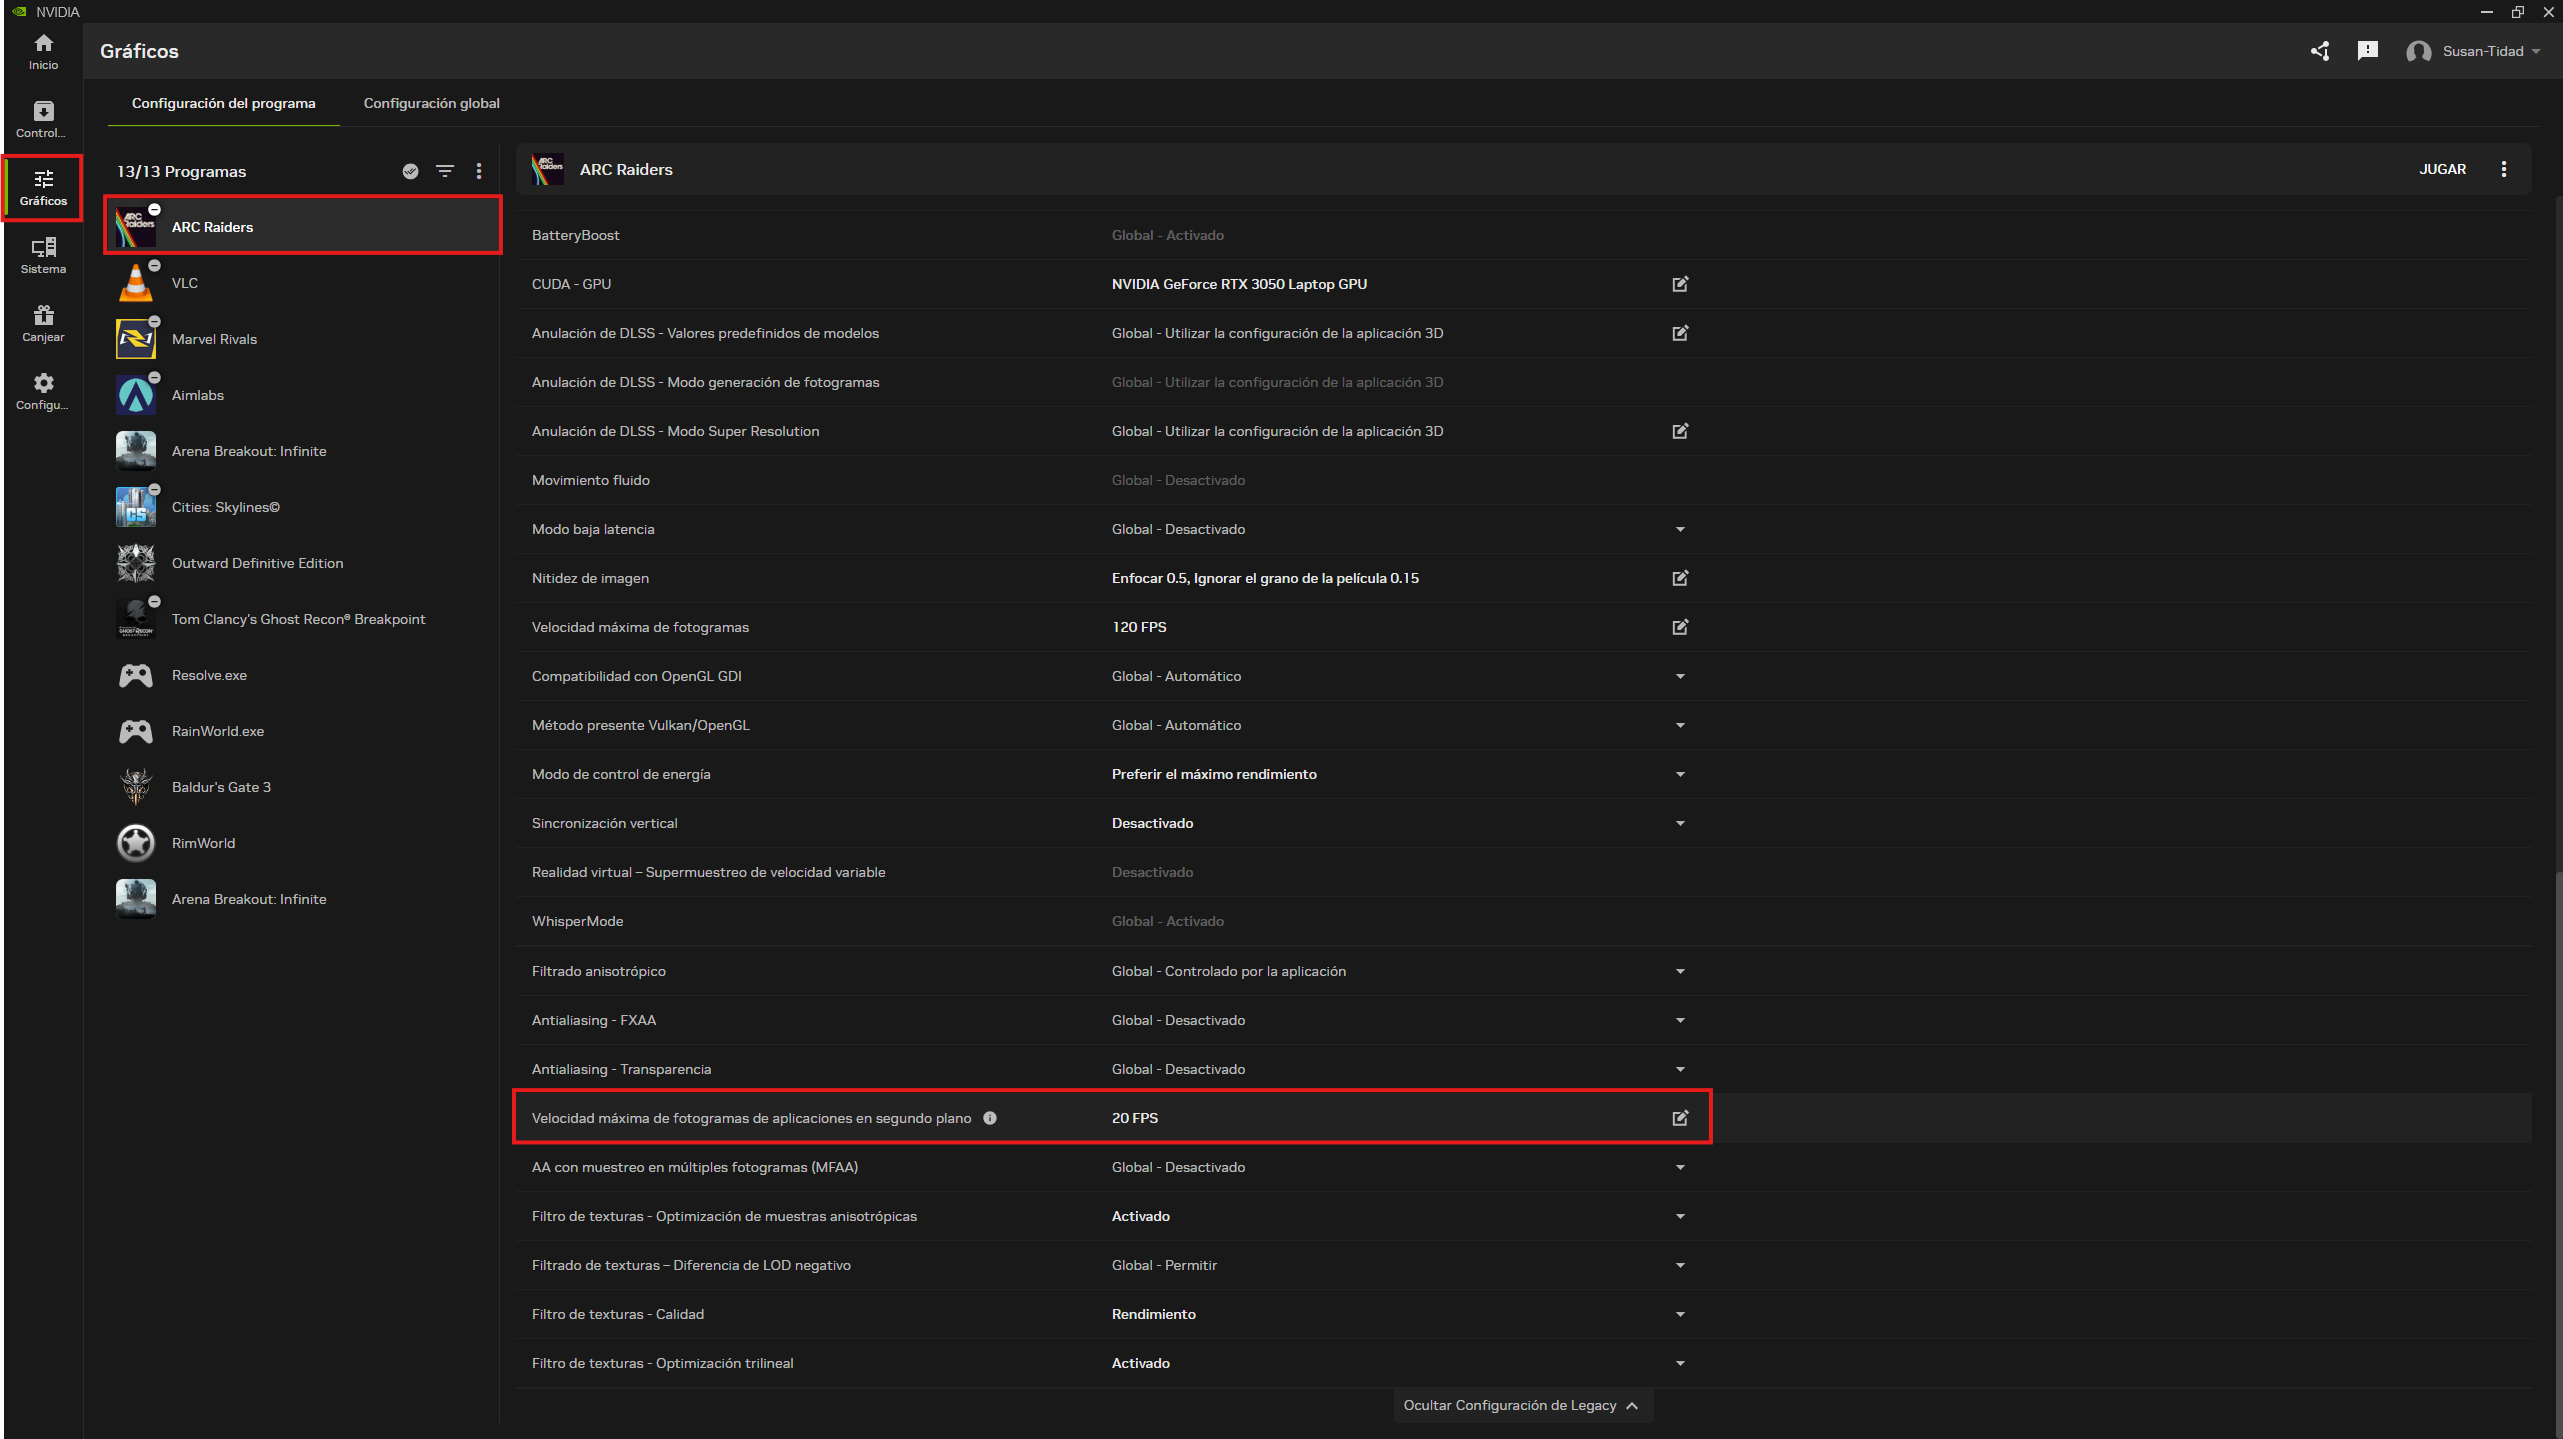Select Baldur's Gate 3 in program list
Image resolution: width=2563 pixels, height=1439 pixels.
[x=221, y=787]
